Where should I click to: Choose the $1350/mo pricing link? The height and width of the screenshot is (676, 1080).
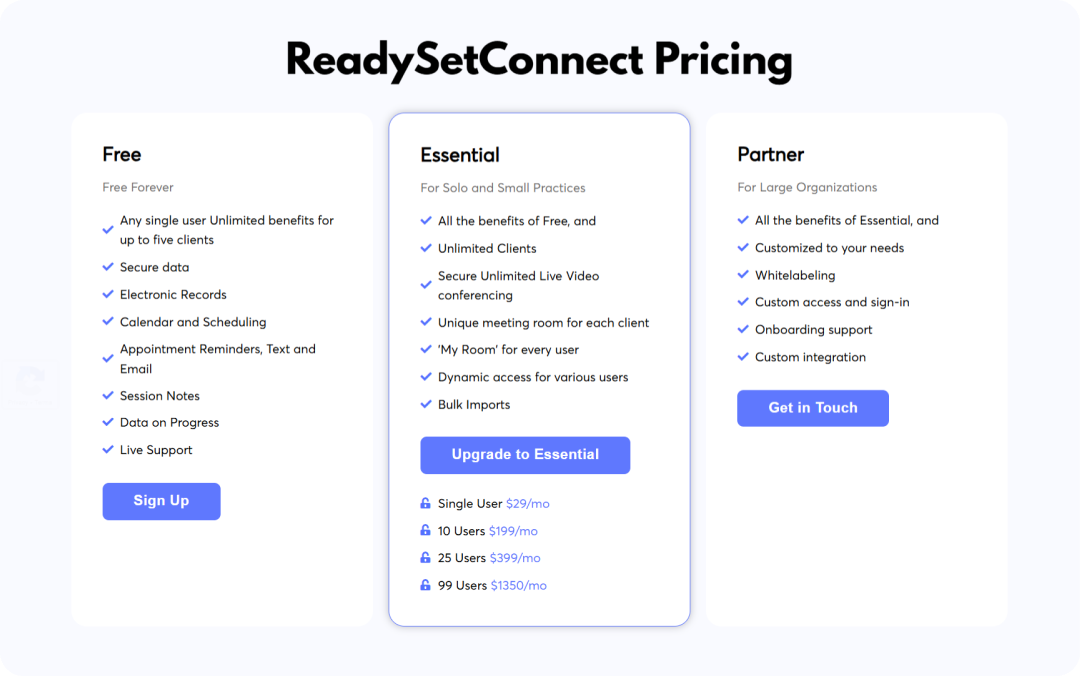pyautogui.click(x=519, y=586)
